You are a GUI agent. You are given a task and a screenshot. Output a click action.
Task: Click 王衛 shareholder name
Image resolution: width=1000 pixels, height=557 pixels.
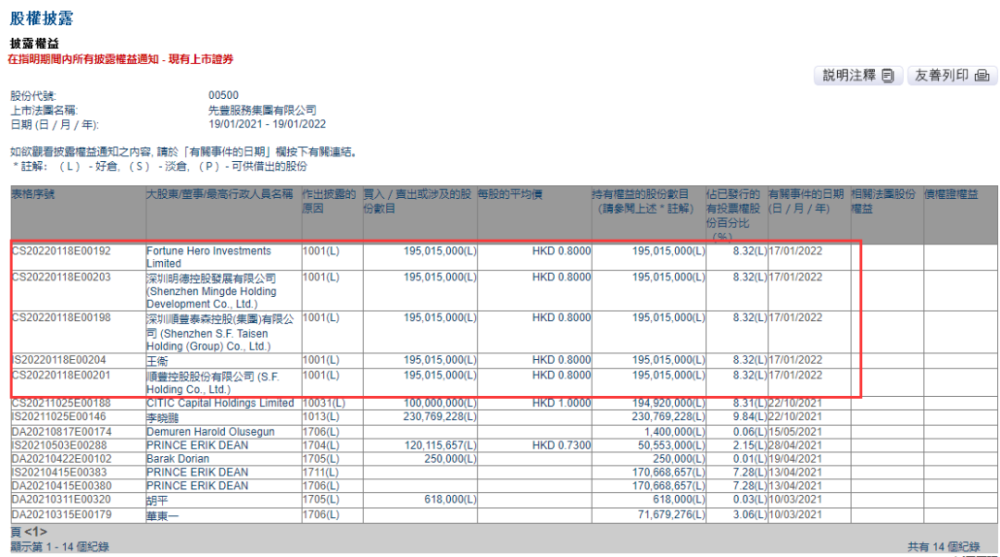point(157,361)
